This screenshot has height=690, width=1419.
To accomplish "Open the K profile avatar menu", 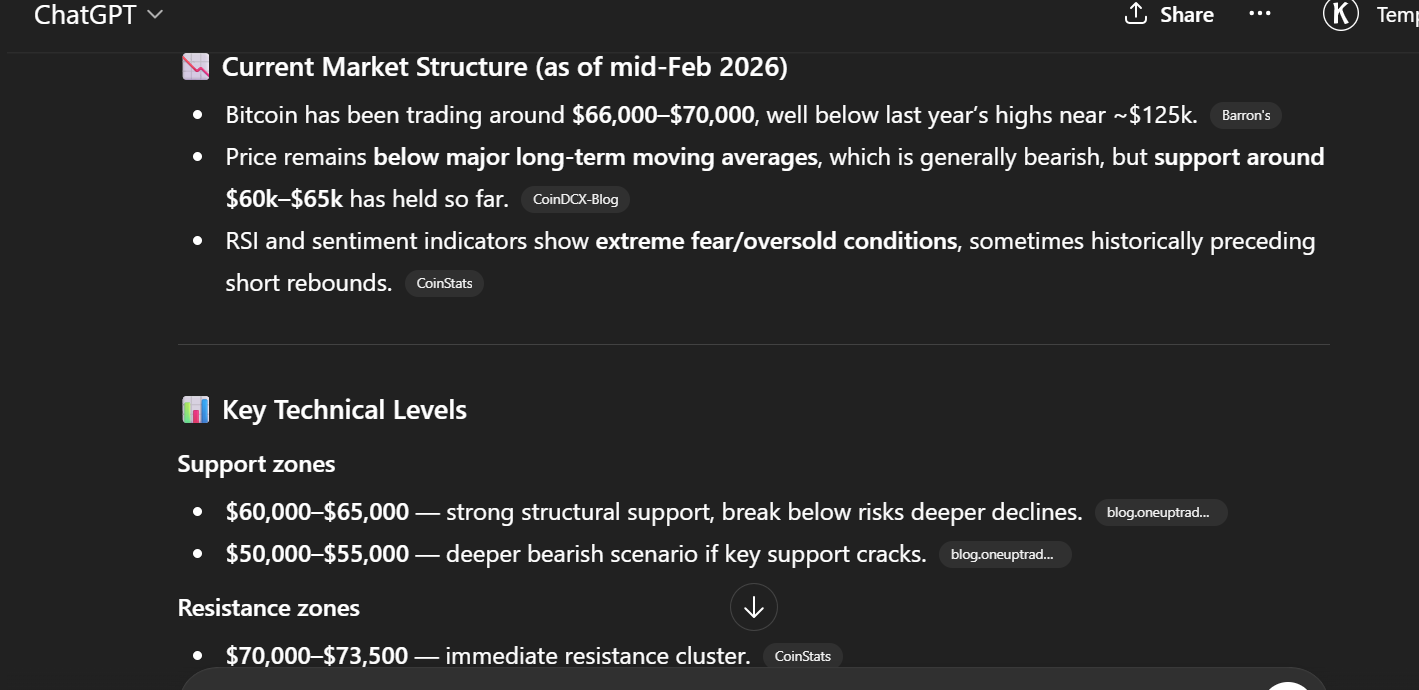I will point(1340,14).
